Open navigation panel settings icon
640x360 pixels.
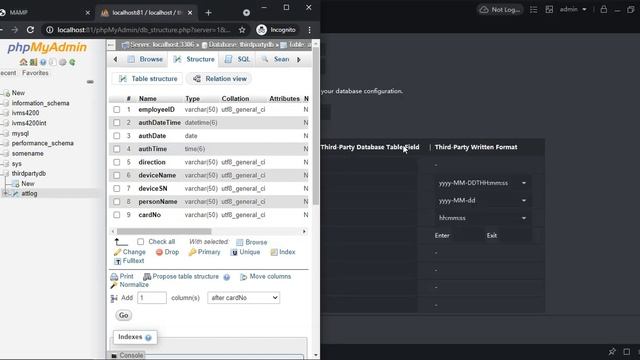pos(62,62)
